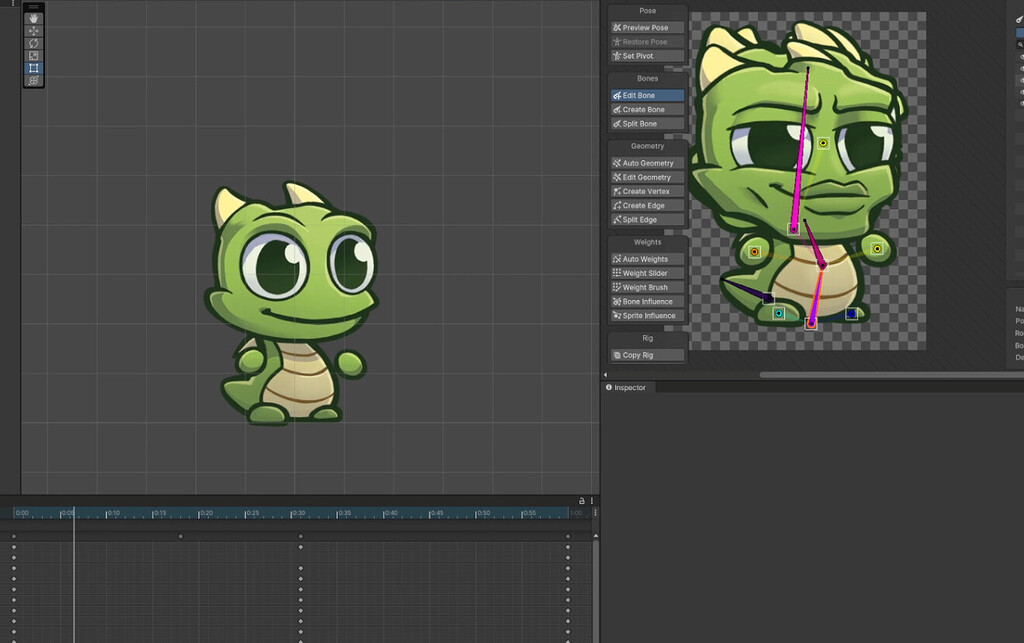Open the left toolbar overflow handle menu
Viewport: 1024px width, 643px height.
click(x=33, y=4)
